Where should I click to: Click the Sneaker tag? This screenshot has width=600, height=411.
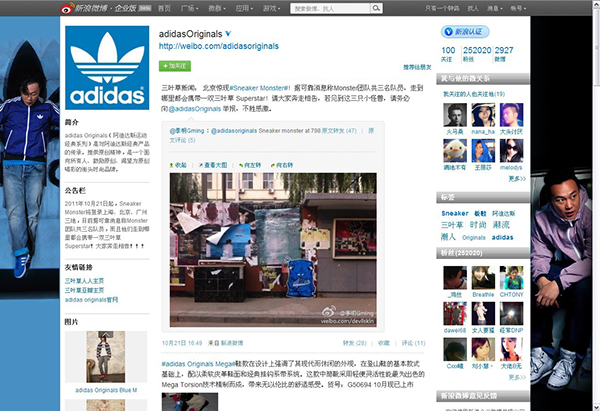tap(455, 214)
